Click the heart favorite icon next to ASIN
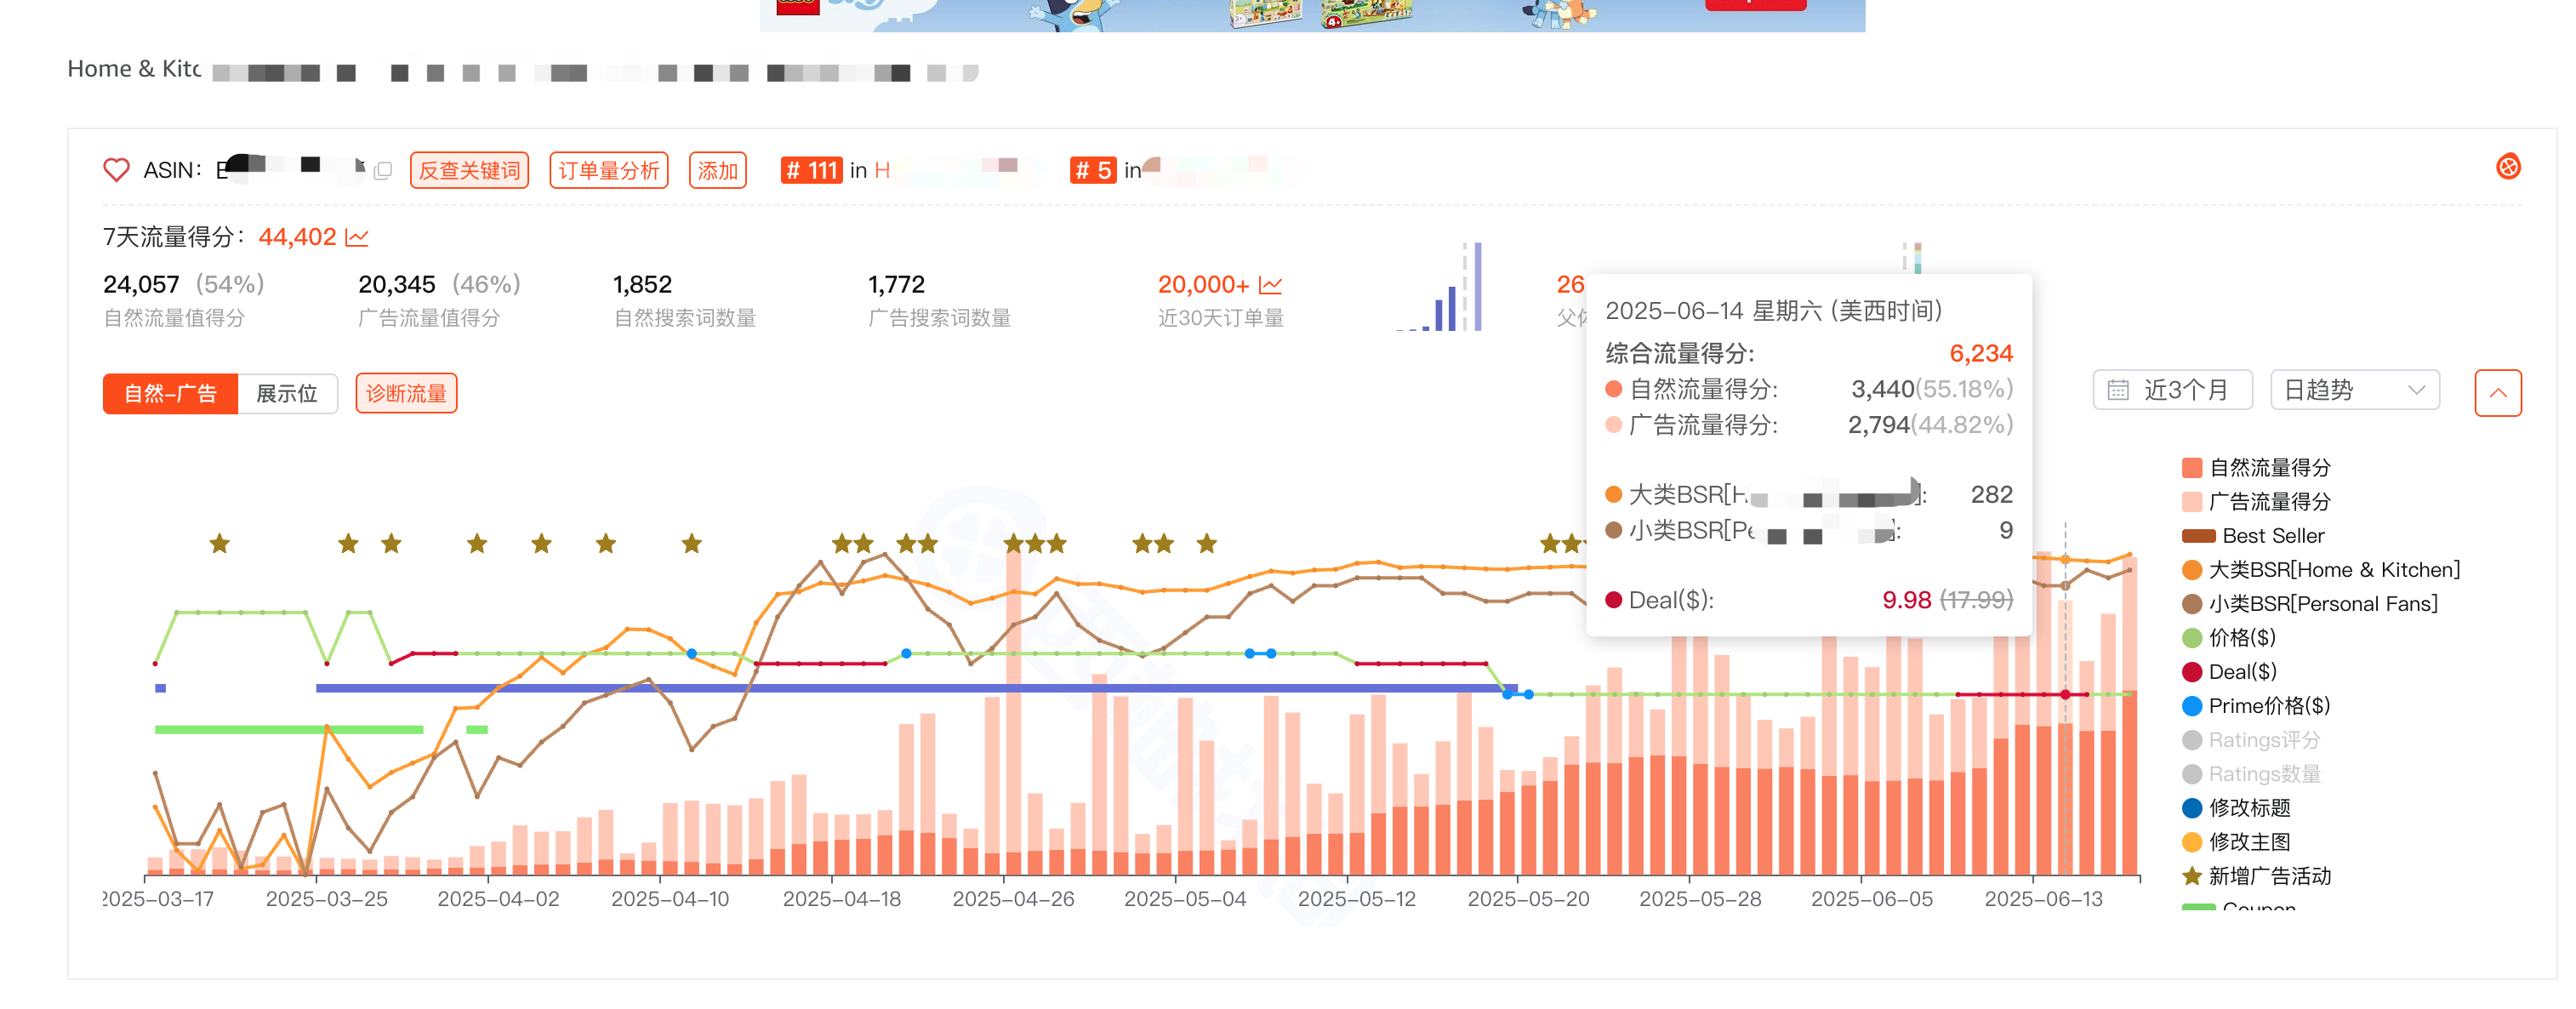 click(116, 170)
